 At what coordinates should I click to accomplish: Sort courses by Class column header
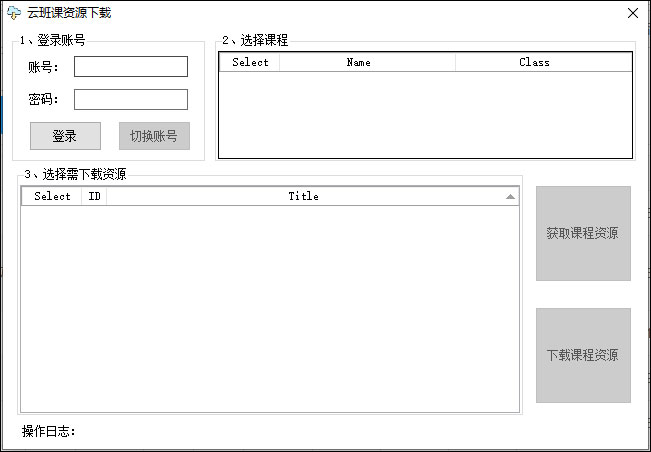(544, 62)
